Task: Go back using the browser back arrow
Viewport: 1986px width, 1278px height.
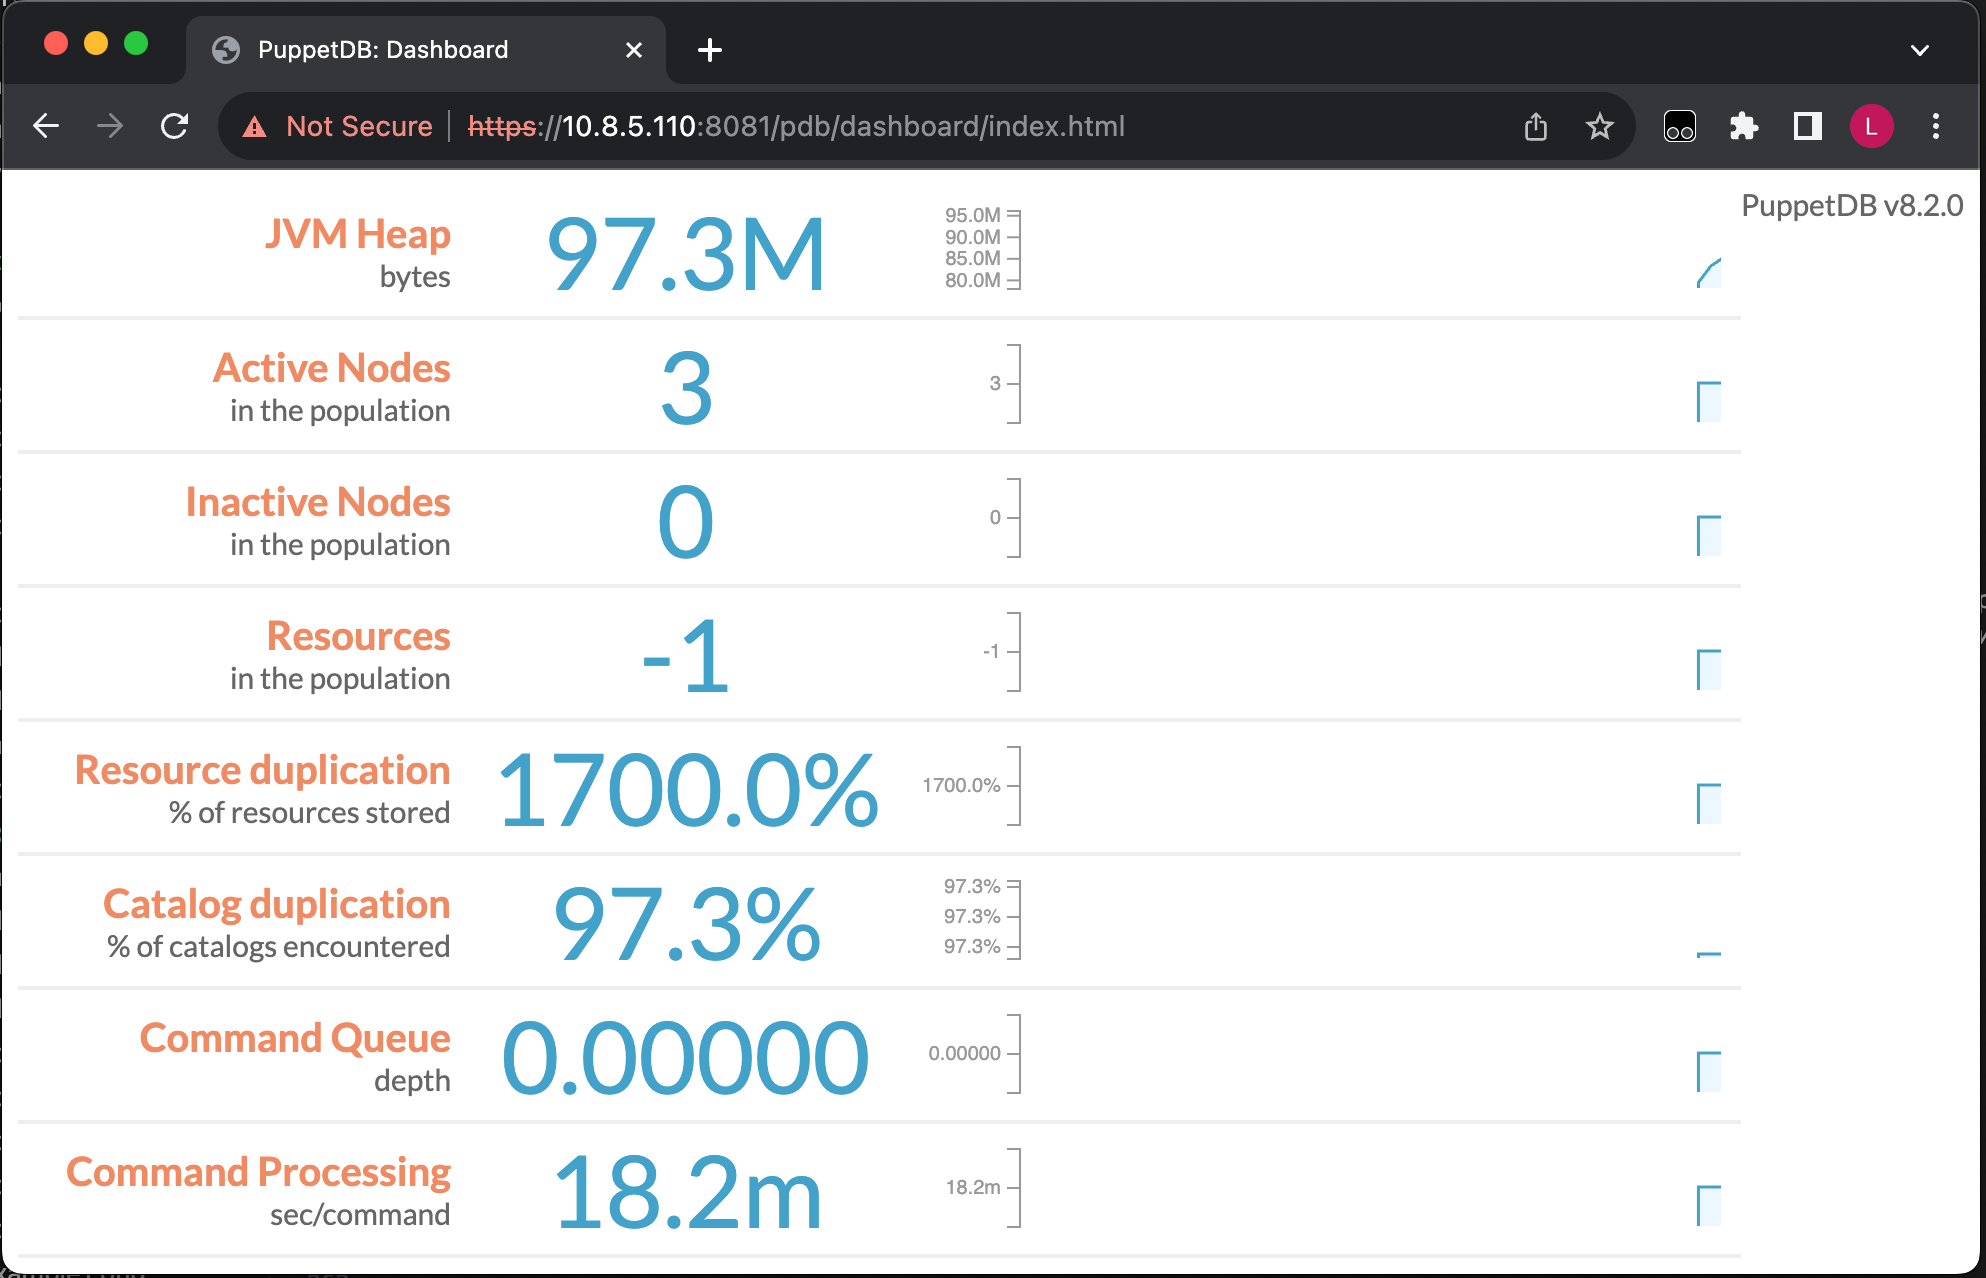Action: (x=46, y=126)
